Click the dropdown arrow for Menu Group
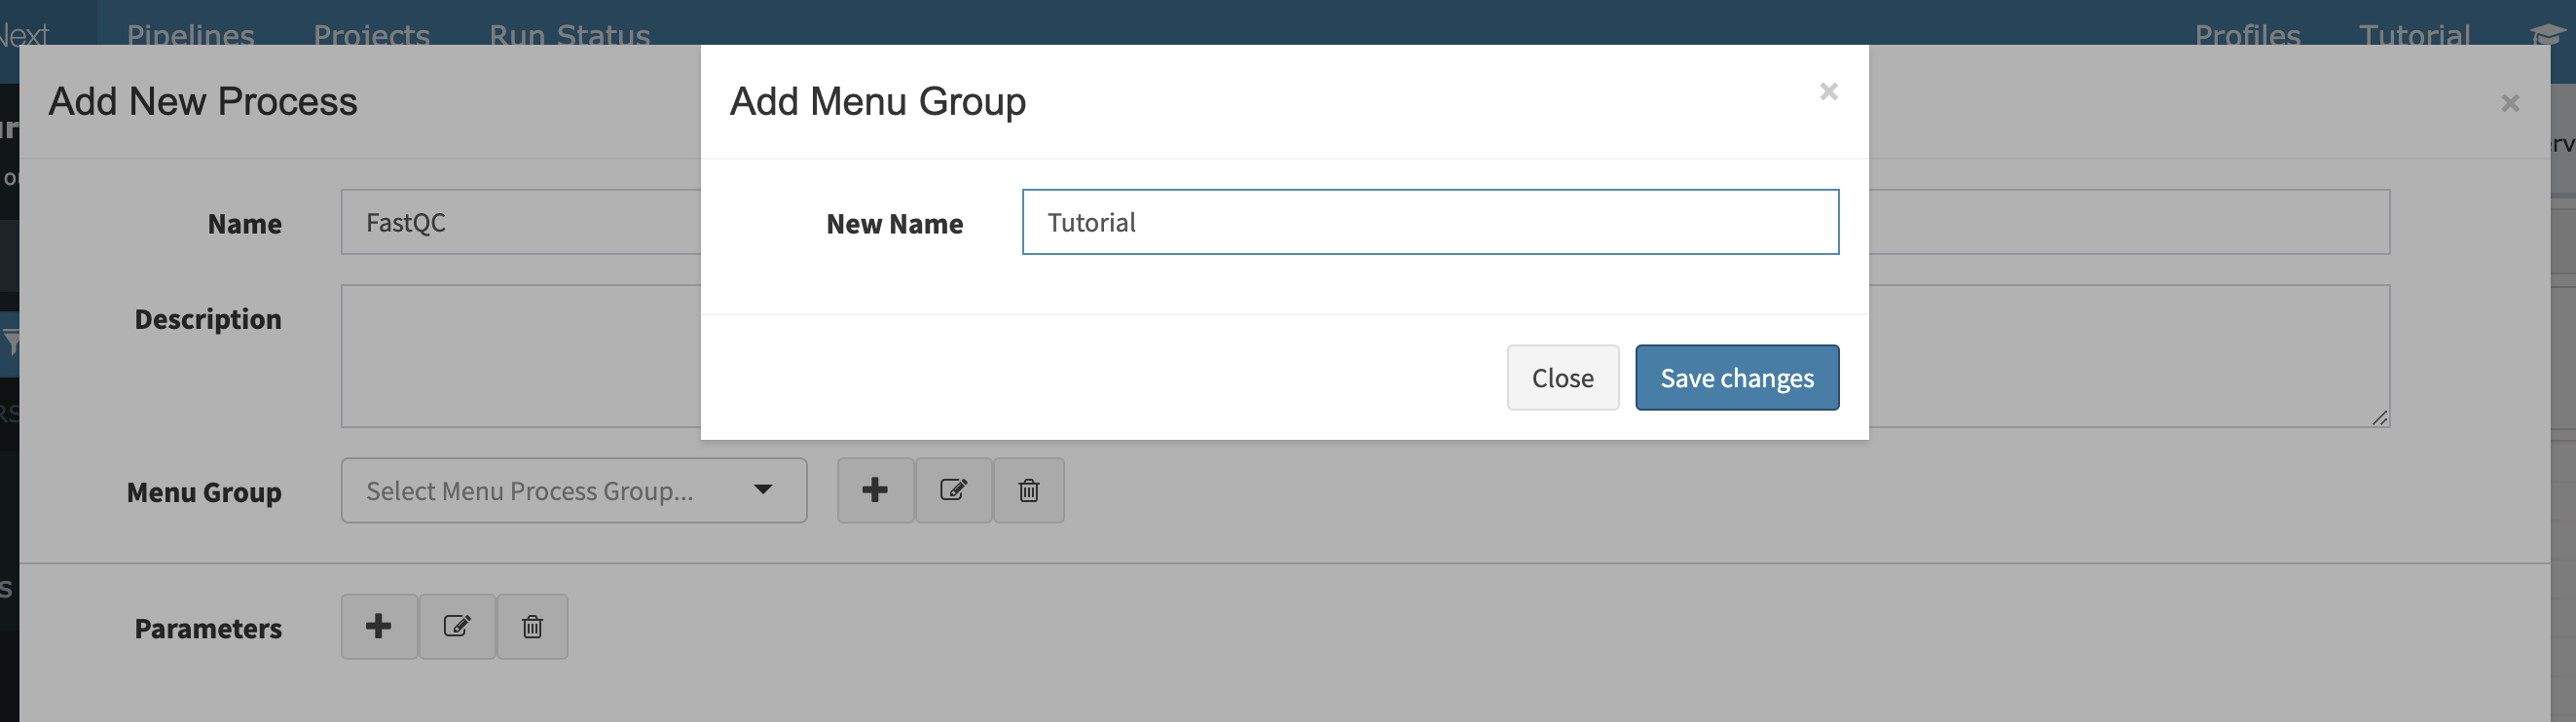Image resolution: width=2576 pixels, height=722 pixels. [x=763, y=490]
